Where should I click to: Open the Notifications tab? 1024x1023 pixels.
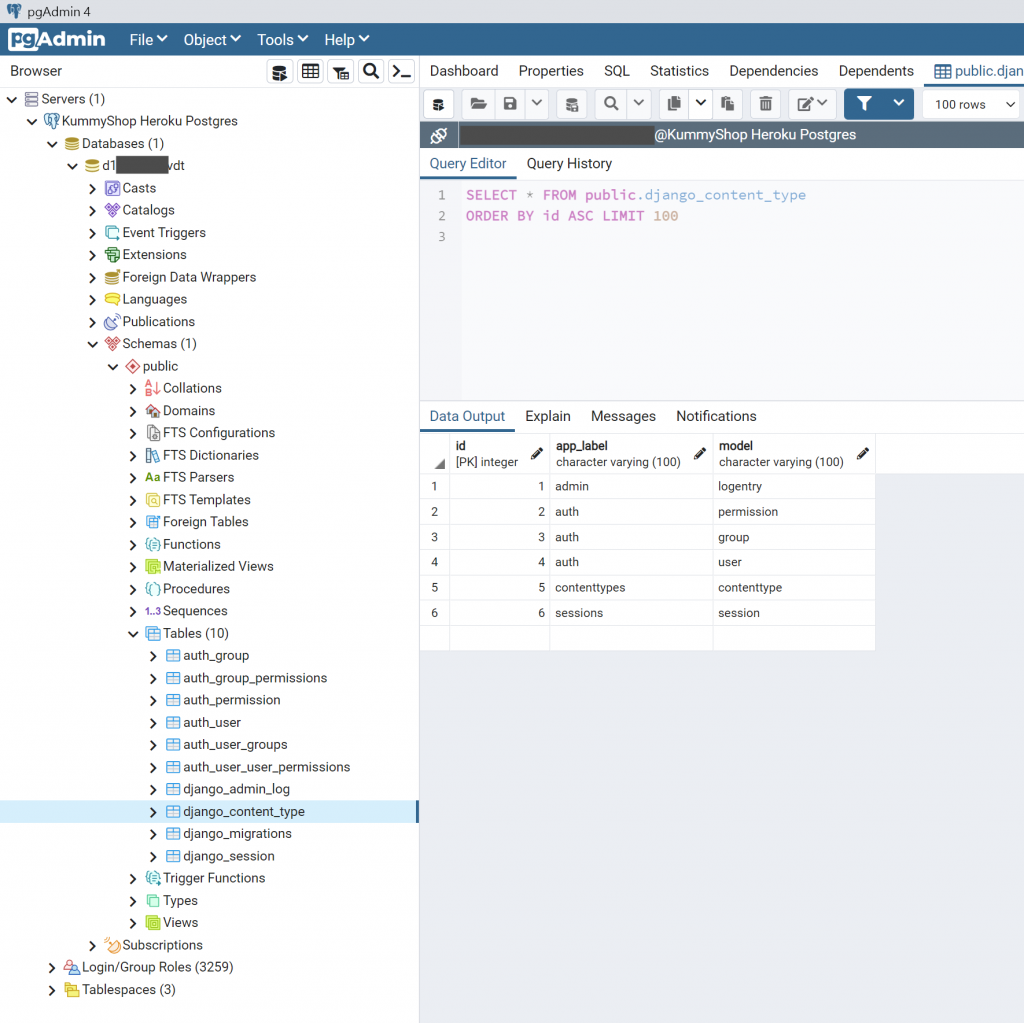pyautogui.click(x=716, y=417)
